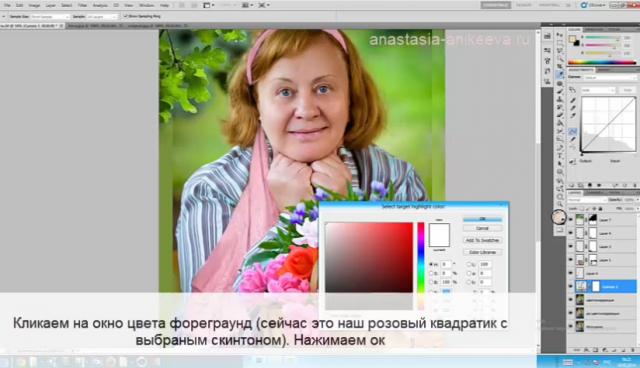Open the Sample Size dropdown
Screen dimensions: 640x368
click(x=50, y=17)
